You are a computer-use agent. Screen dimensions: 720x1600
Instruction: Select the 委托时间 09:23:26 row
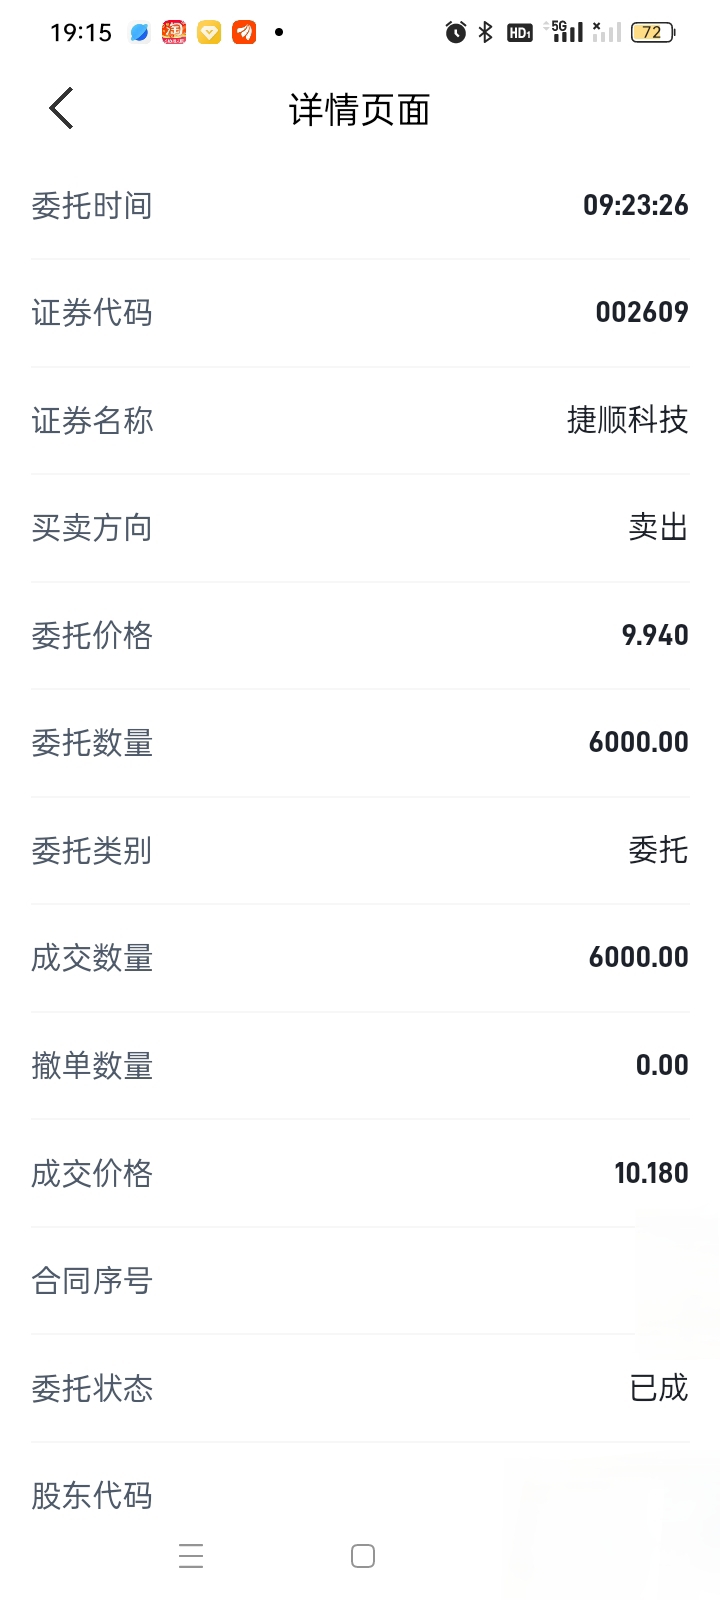[x=360, y=206]
